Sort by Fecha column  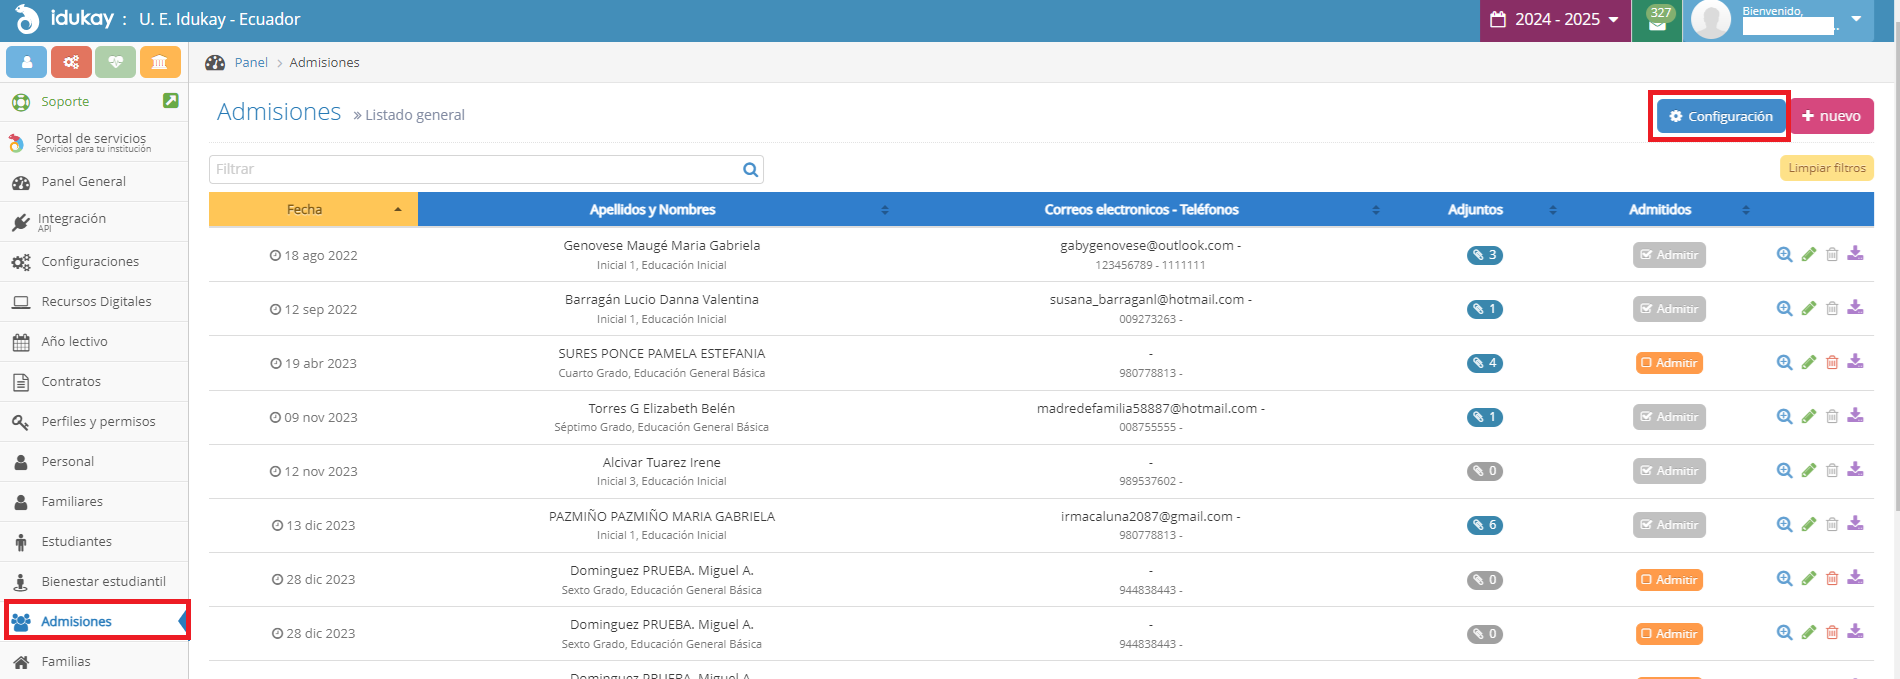pyautogui.click(x=313, y=209)
